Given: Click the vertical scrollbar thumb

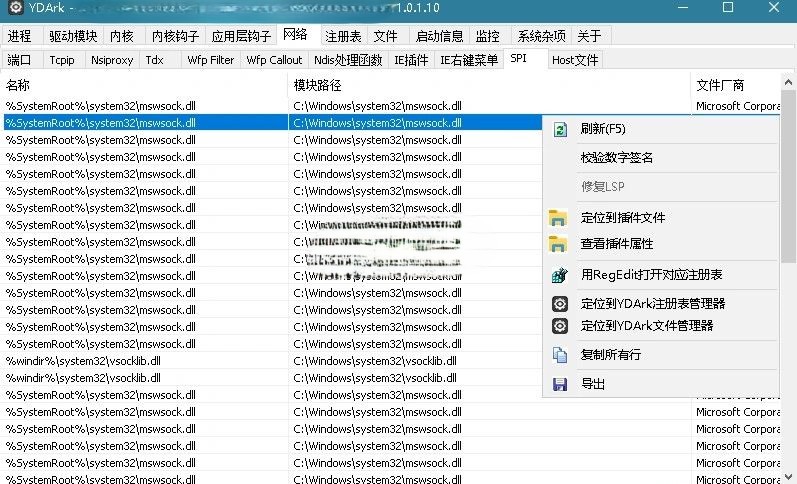Looking at the screenshot, I should coord(788,176).
